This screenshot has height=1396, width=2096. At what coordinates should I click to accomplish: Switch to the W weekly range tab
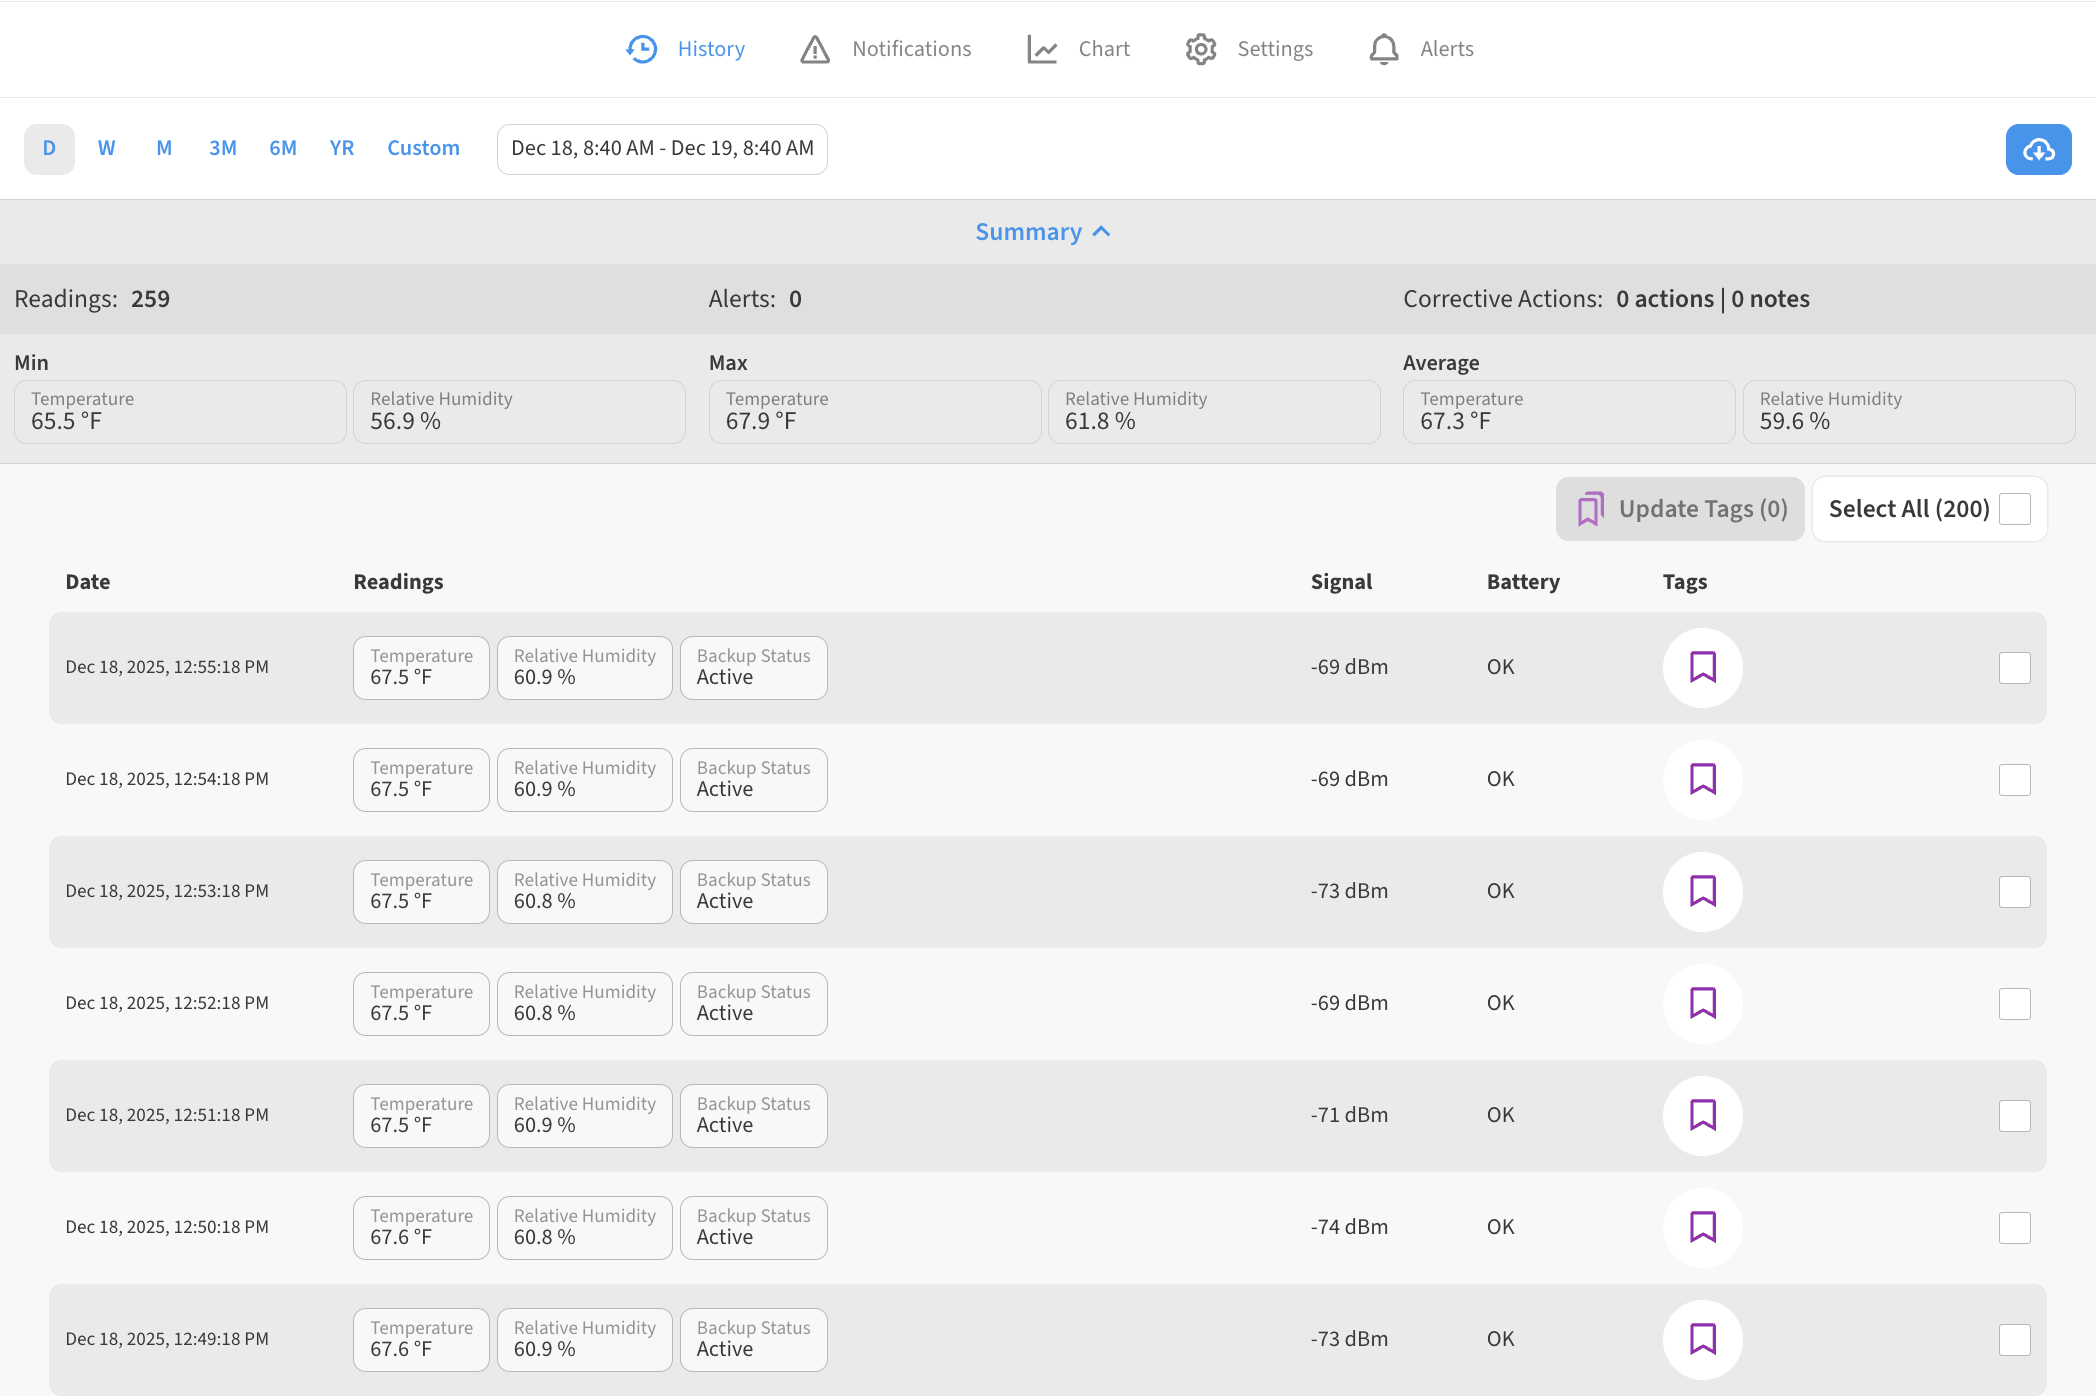106,149
